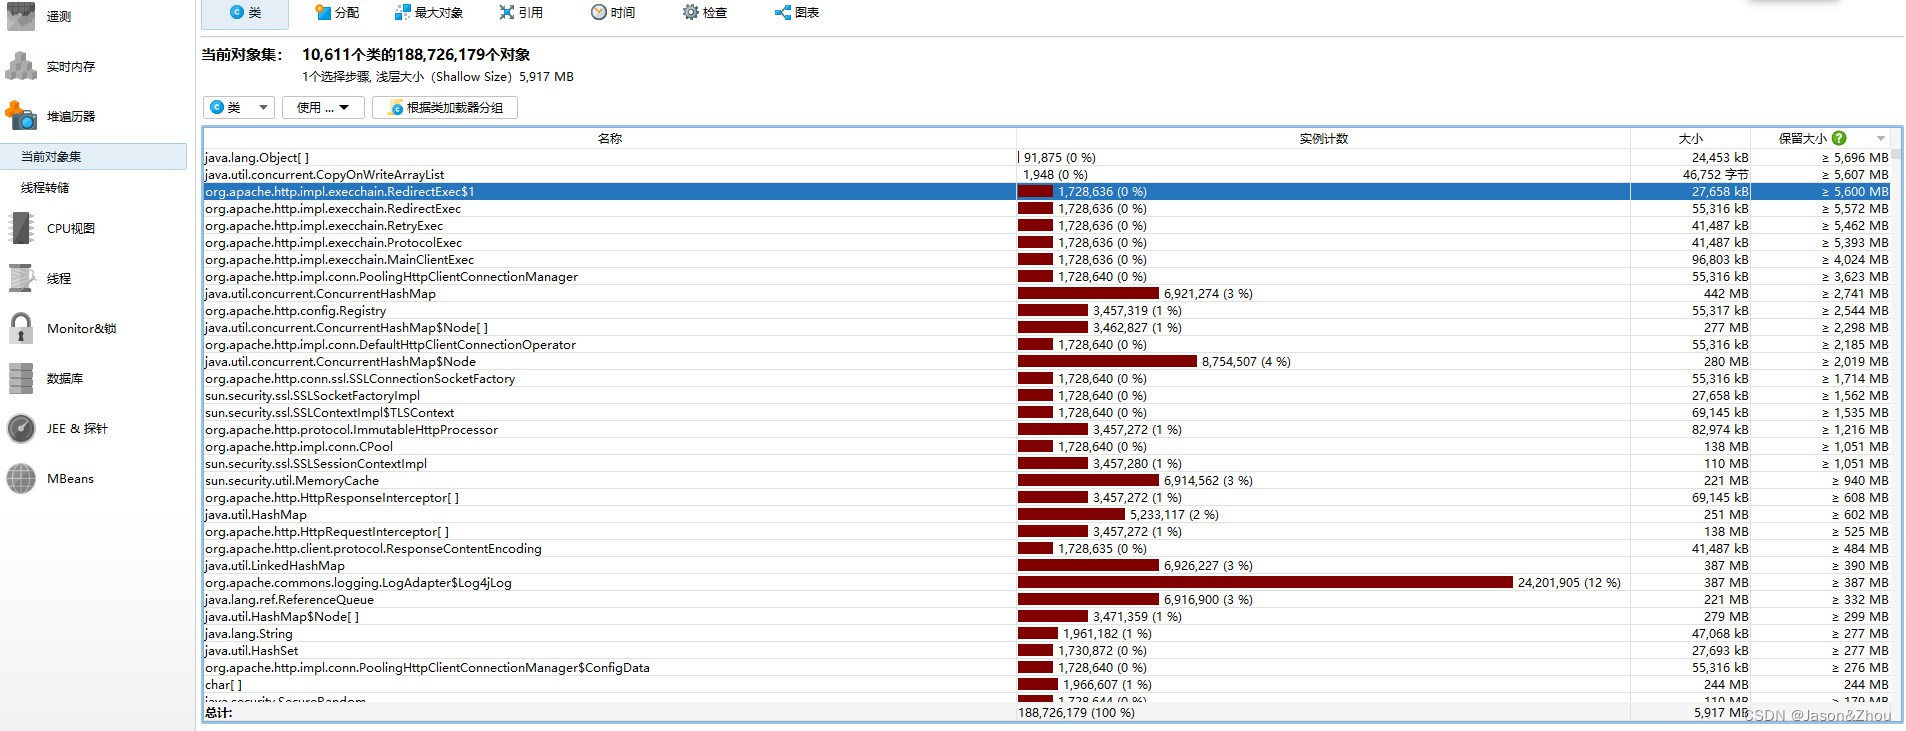Switch to the 引用 tab

coord(521,13)
